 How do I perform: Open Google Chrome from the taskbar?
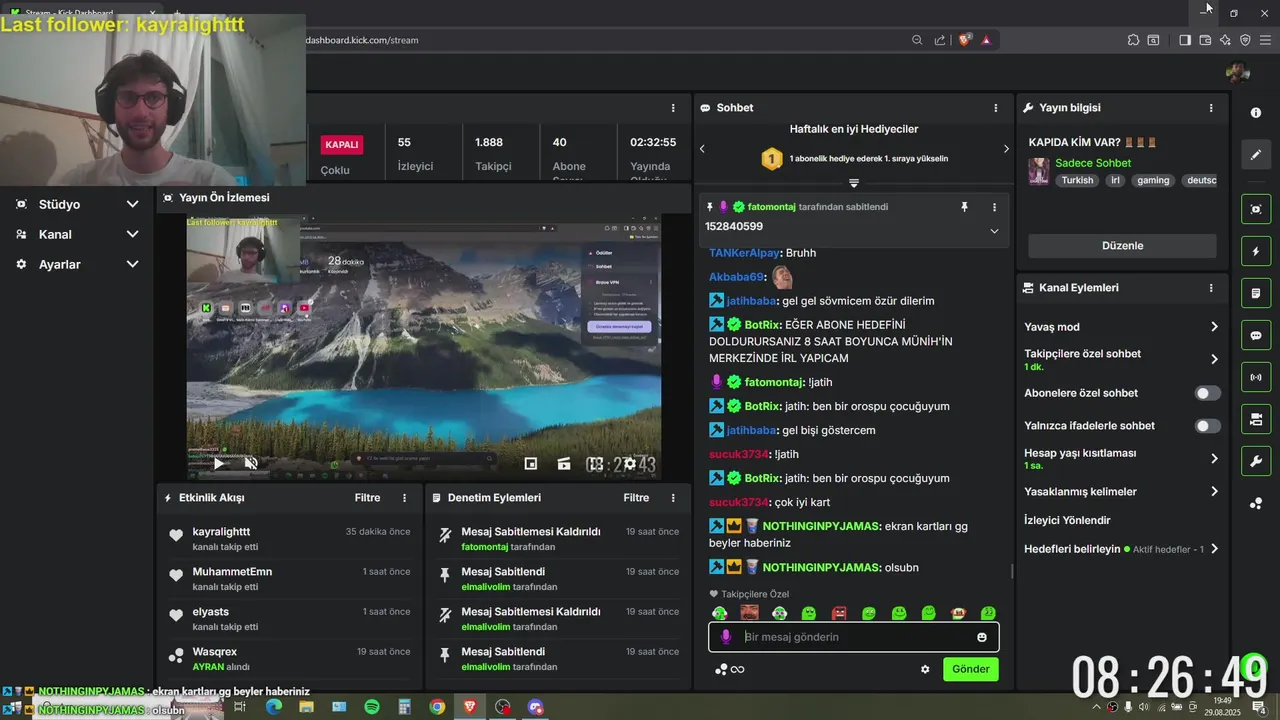click(437, 707)
